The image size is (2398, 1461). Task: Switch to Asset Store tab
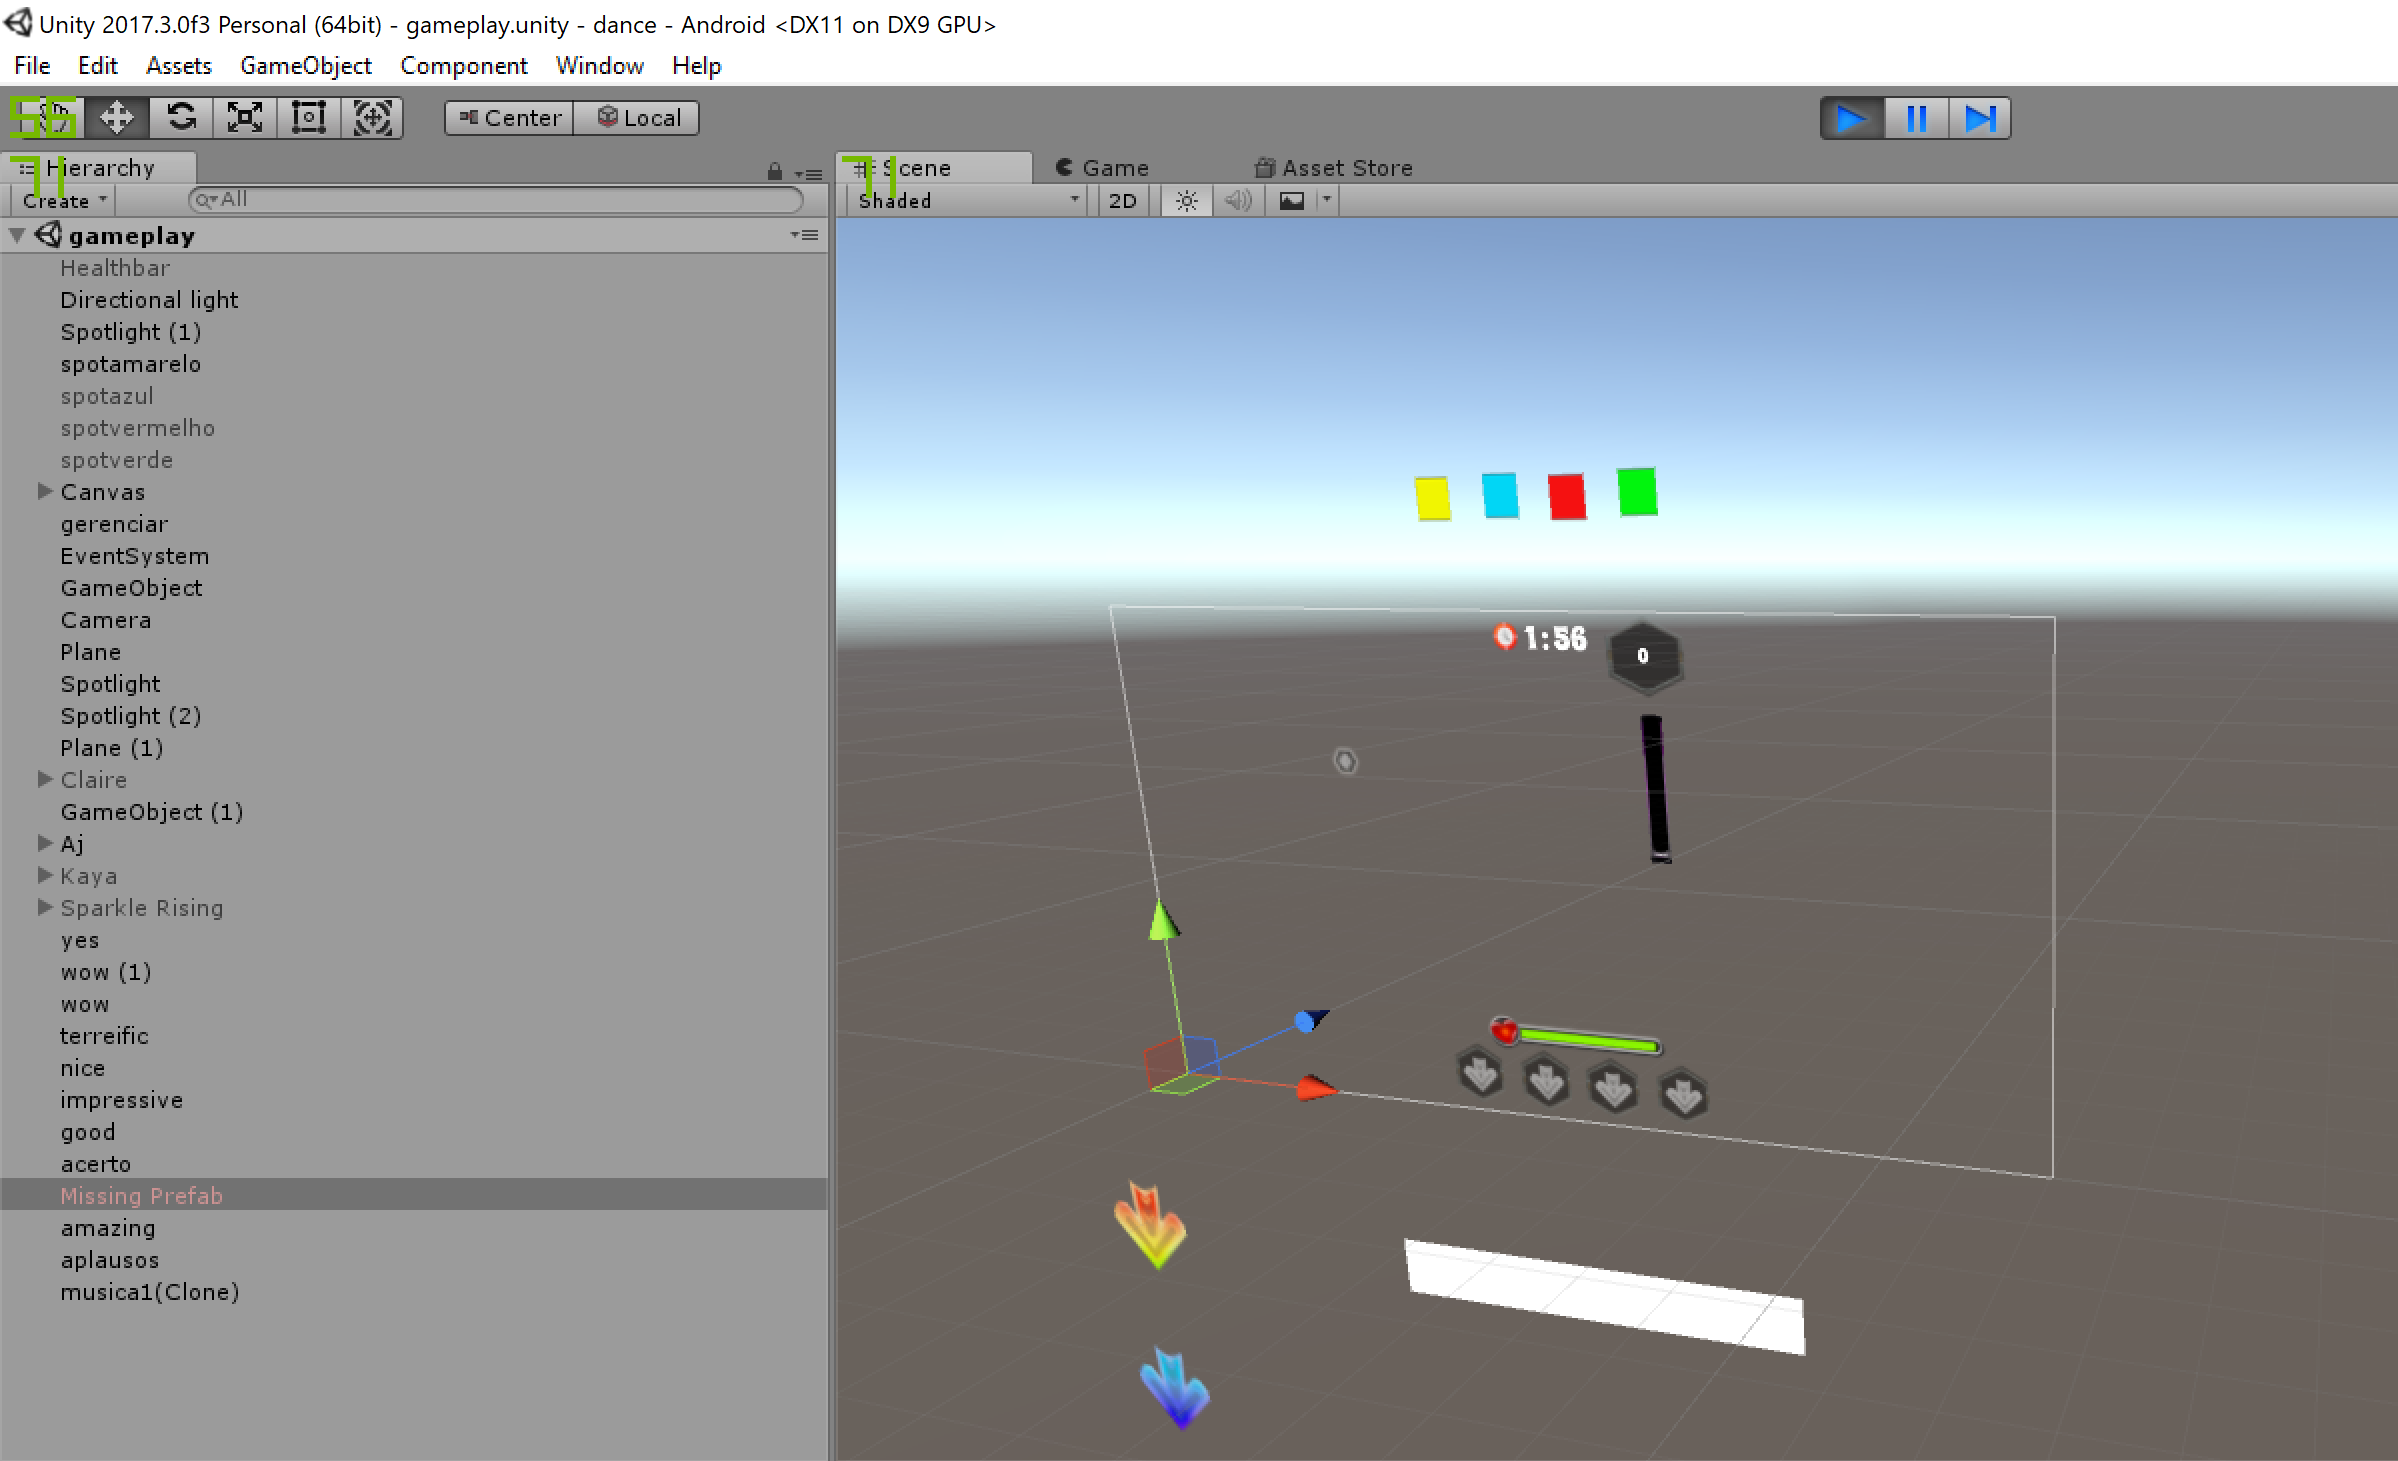tap(1334, 168)
